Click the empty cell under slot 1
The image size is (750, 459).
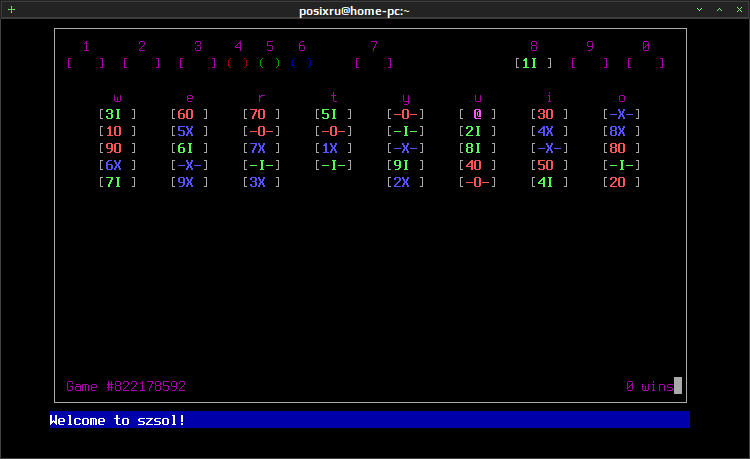86,63
